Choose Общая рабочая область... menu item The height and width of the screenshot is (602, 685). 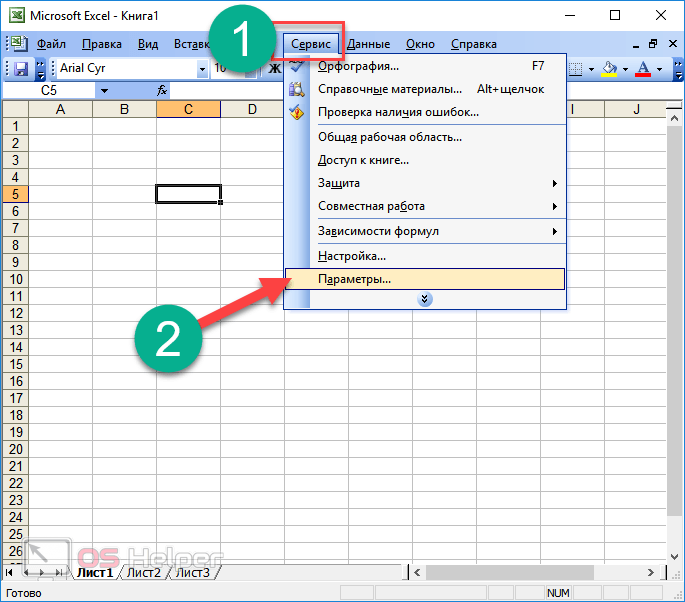pyautogui.click(x=425, y=137)
